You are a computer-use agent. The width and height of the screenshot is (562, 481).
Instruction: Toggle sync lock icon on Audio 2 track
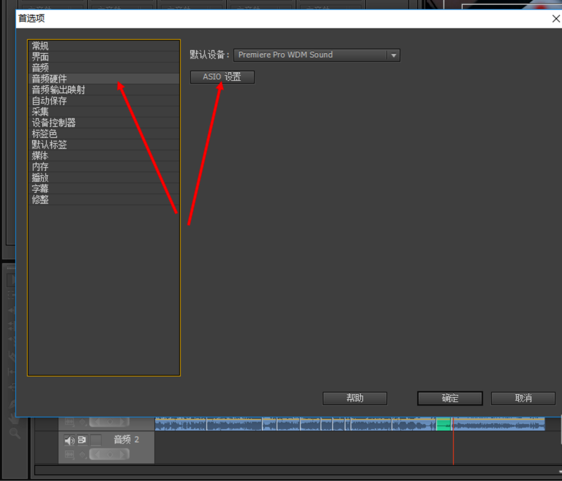(x=82, y=440)
